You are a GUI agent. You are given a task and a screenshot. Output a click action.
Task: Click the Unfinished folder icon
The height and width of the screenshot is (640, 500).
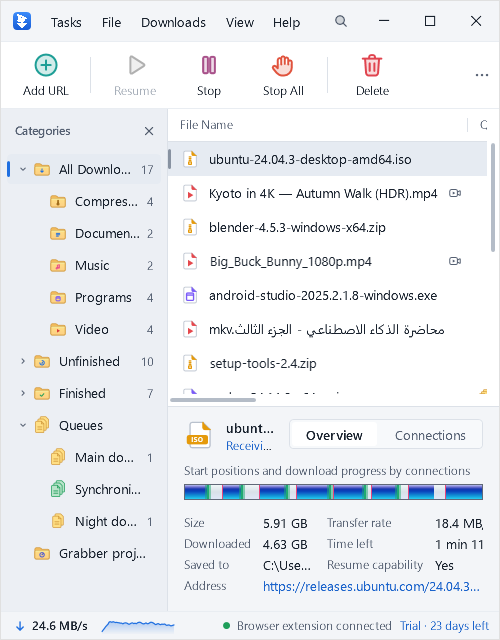pos(42,362)
